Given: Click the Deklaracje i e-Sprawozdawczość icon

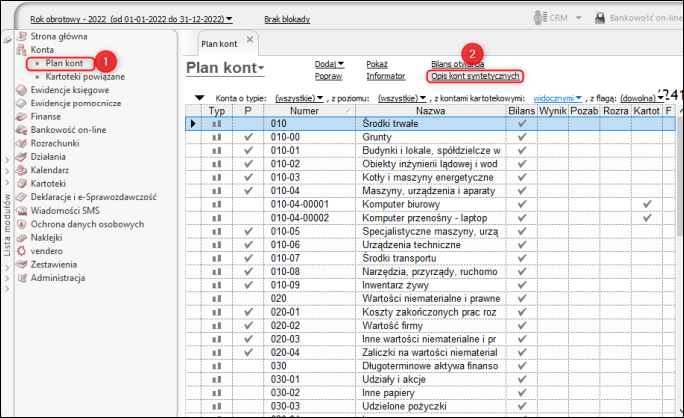Looking at the screenshot, I should click(21, 197).
